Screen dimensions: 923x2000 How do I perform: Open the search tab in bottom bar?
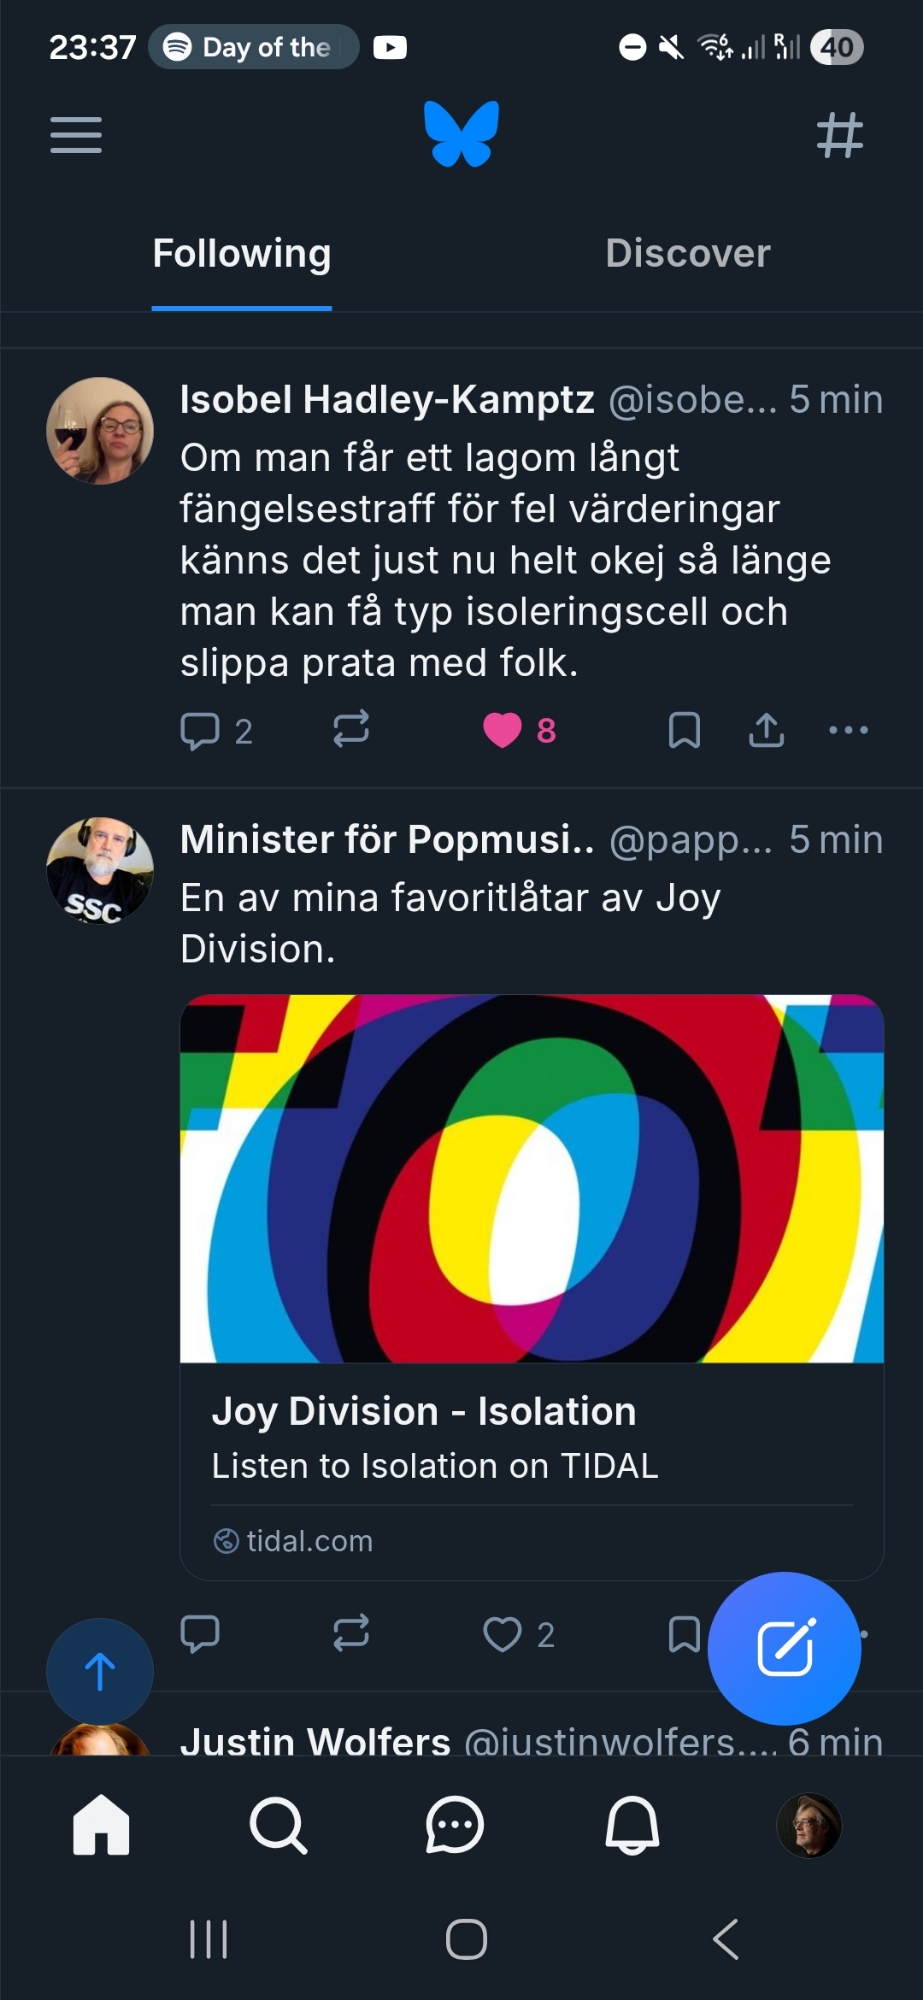tap(278, 1826)
